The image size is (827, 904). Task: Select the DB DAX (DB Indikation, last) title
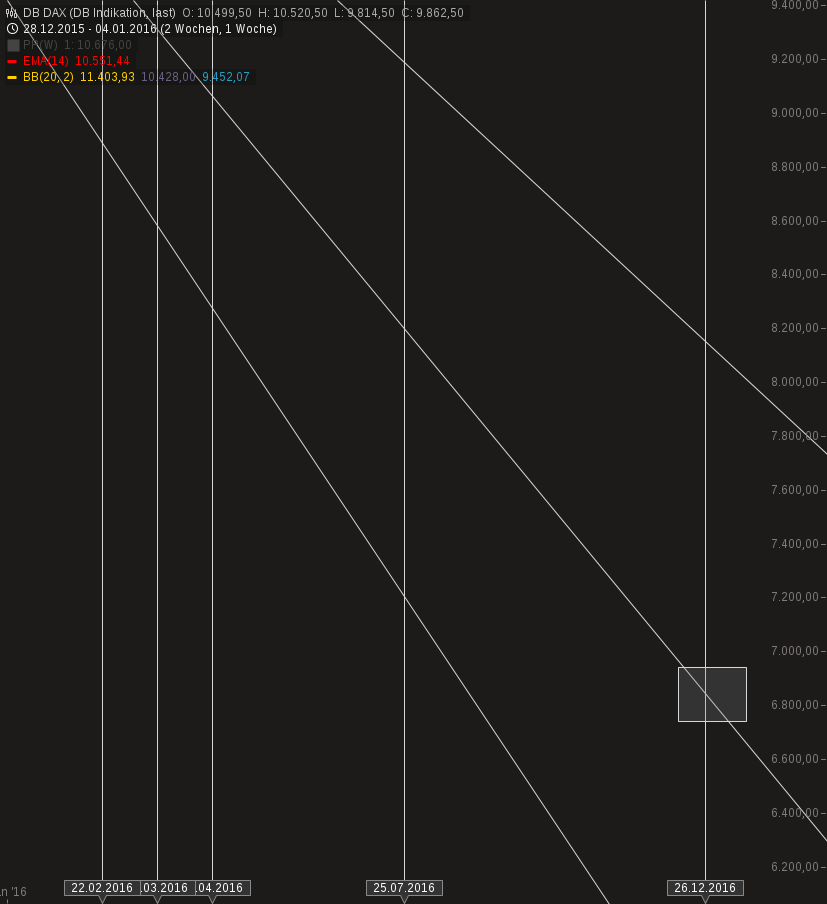pyautogui.click(x=99, y=13)
